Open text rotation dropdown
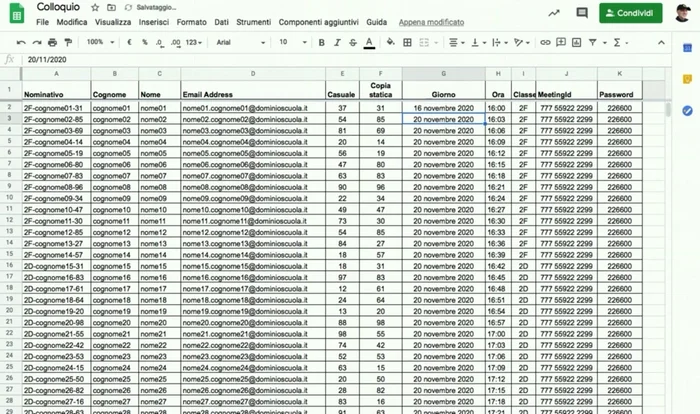The height and width of the screenshot is (414, 700). (521, 42)
